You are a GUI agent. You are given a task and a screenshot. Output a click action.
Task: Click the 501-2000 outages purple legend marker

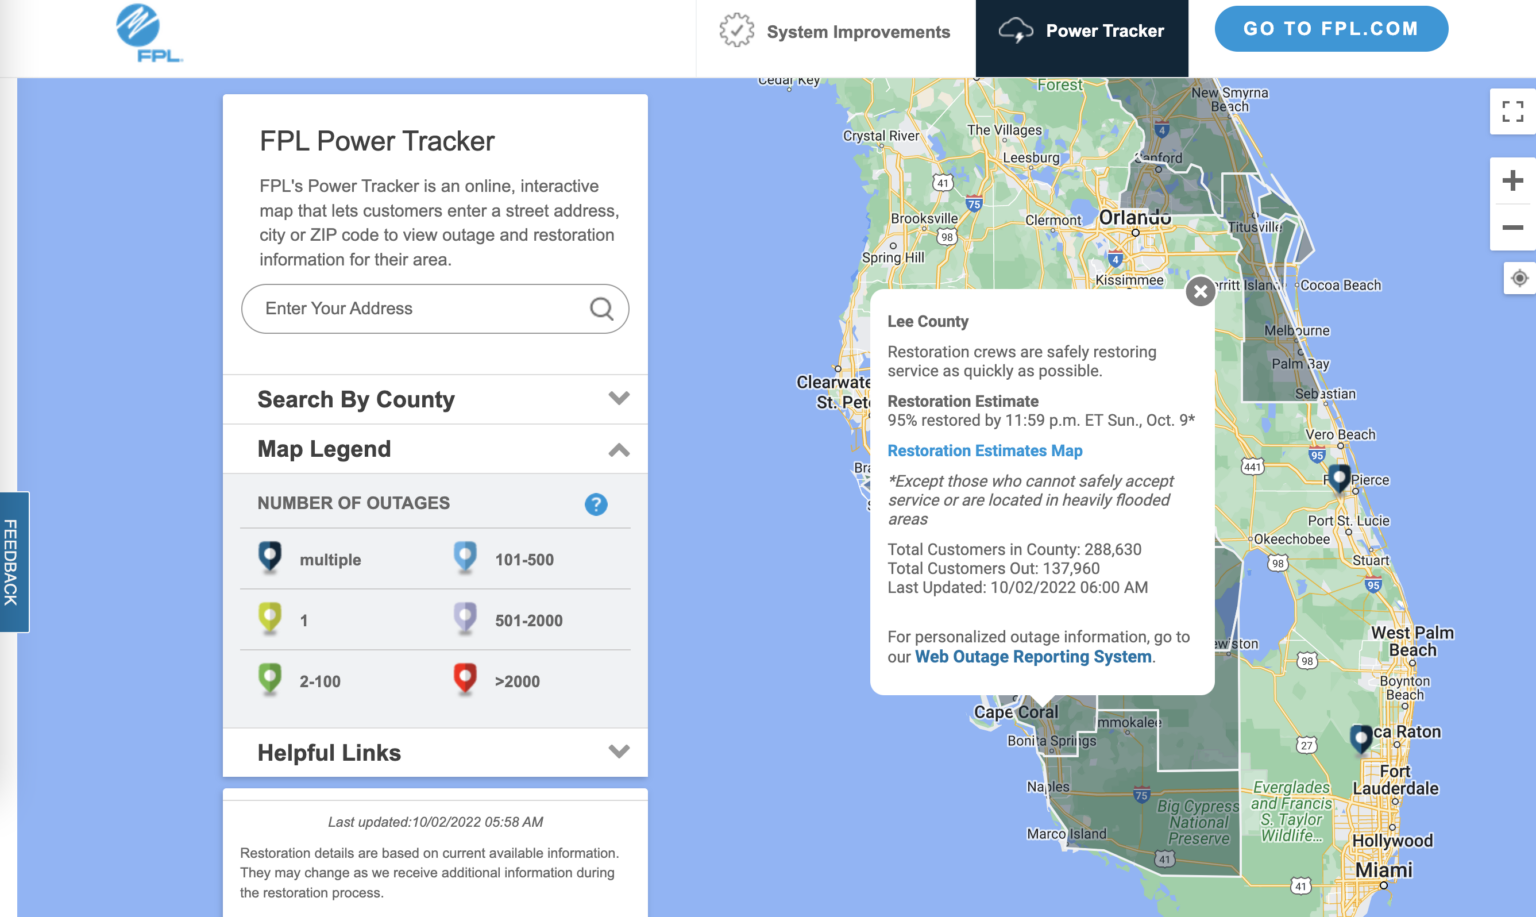click(465, 618)
